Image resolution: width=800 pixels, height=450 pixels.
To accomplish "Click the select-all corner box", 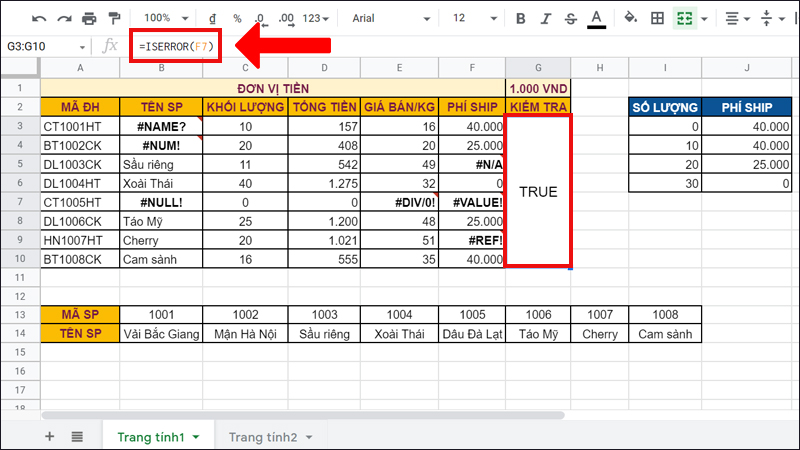I will click(x=20, y=67).
